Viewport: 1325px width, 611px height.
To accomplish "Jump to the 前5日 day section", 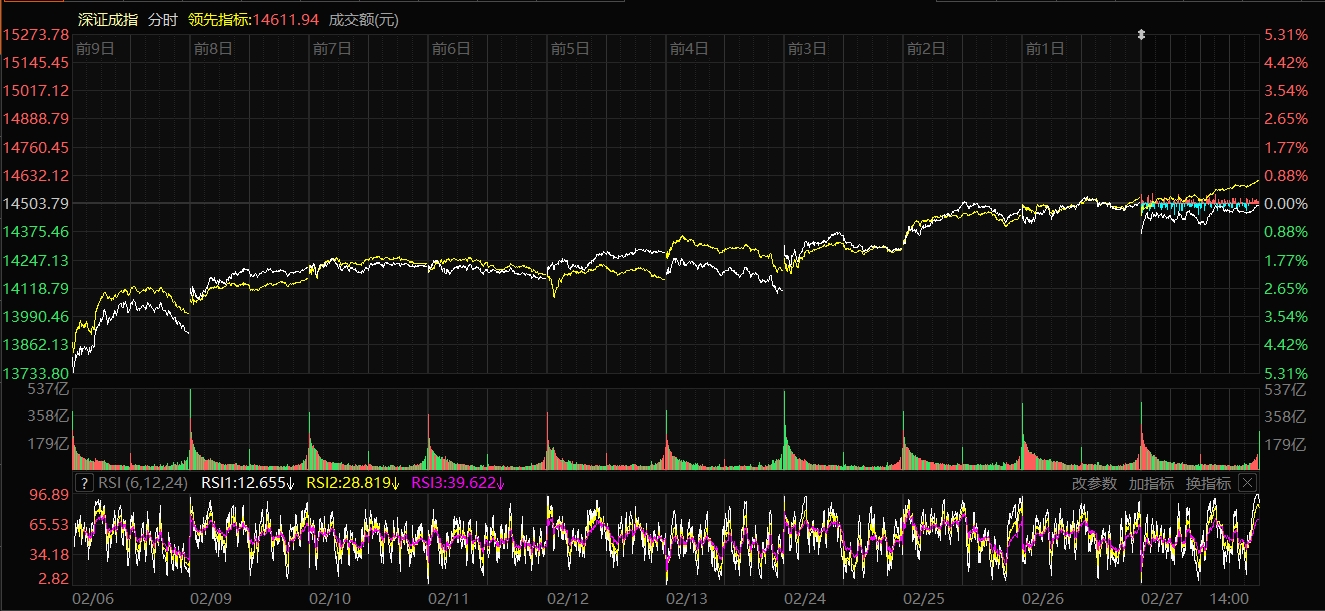I will (570, 48).
